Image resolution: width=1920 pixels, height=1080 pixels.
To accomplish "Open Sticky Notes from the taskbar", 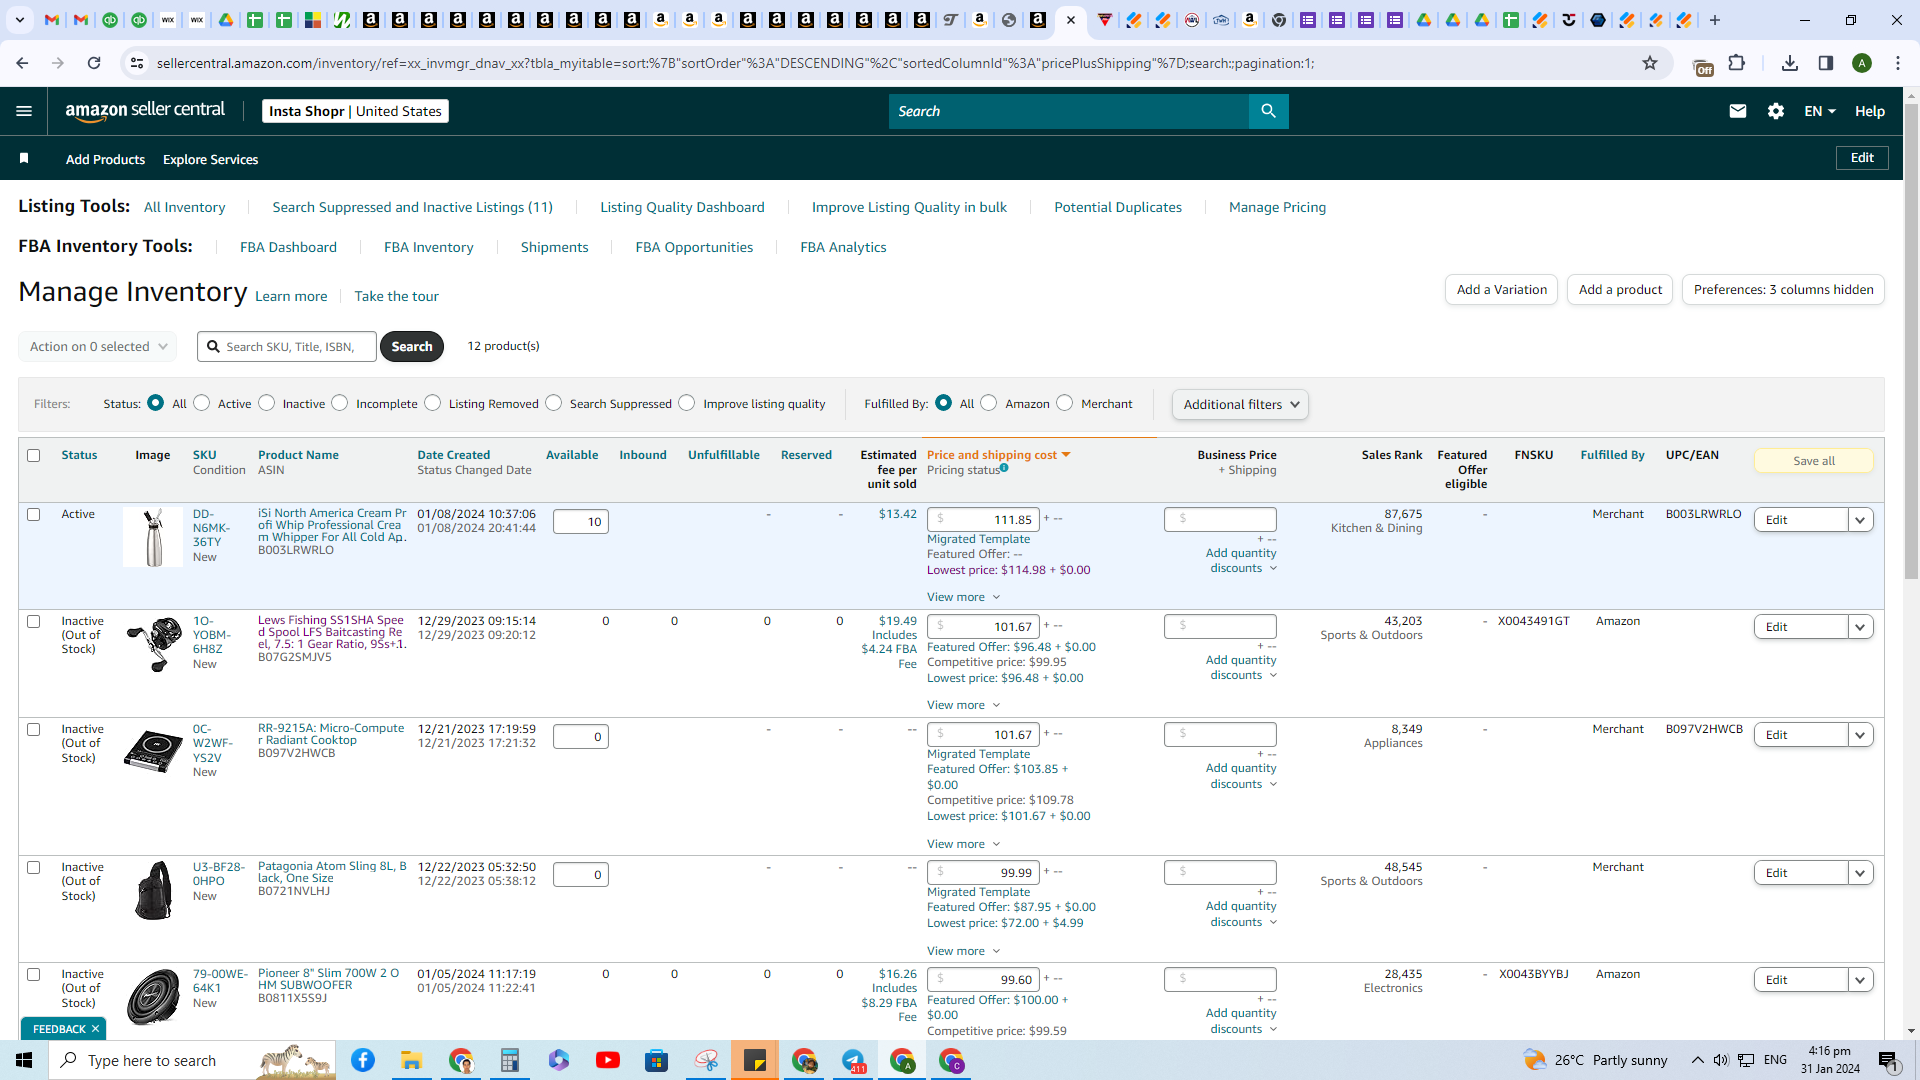I will click(x=755, y=1060).
